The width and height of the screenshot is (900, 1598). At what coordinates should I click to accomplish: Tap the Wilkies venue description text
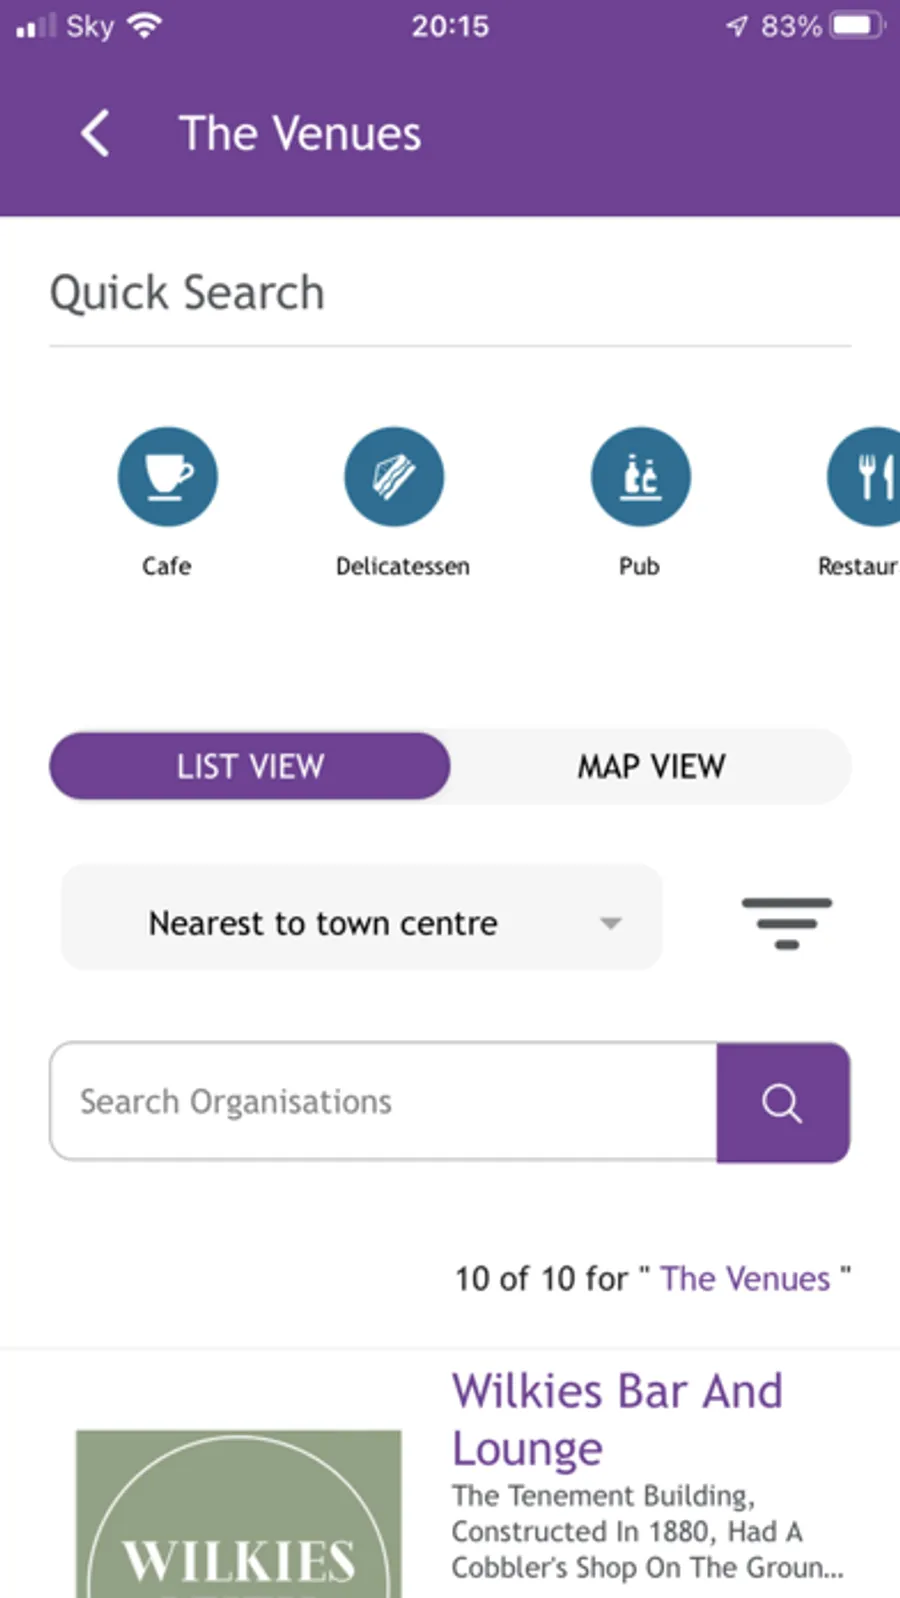tap(646, 1531)
